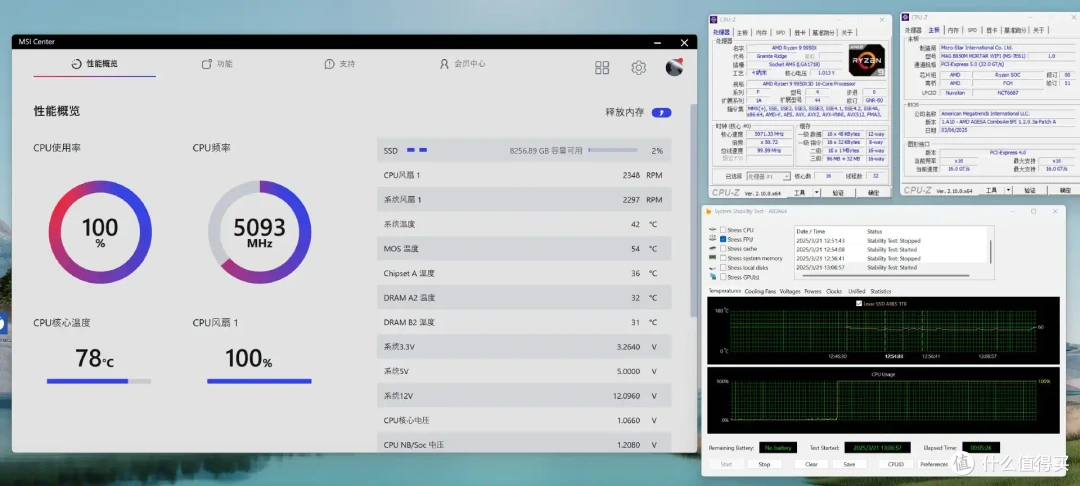Open the Clocks tab in AIDA64
The height and width of the screenshot is (486, 1080).
coord(833,291)
